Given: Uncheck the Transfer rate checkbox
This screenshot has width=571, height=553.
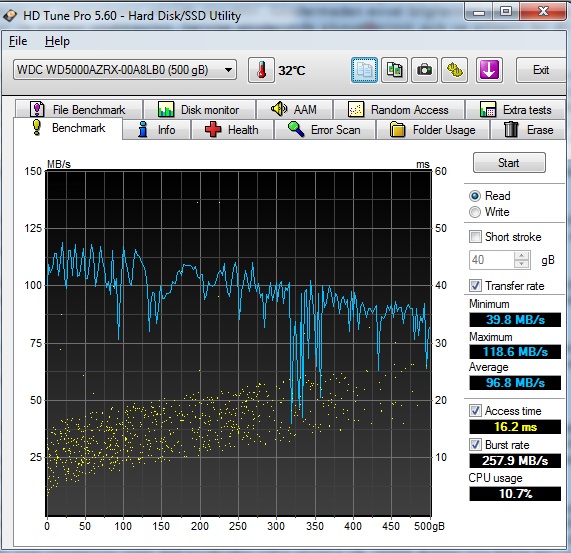Looking at the screenshot, I should point(475,286).
